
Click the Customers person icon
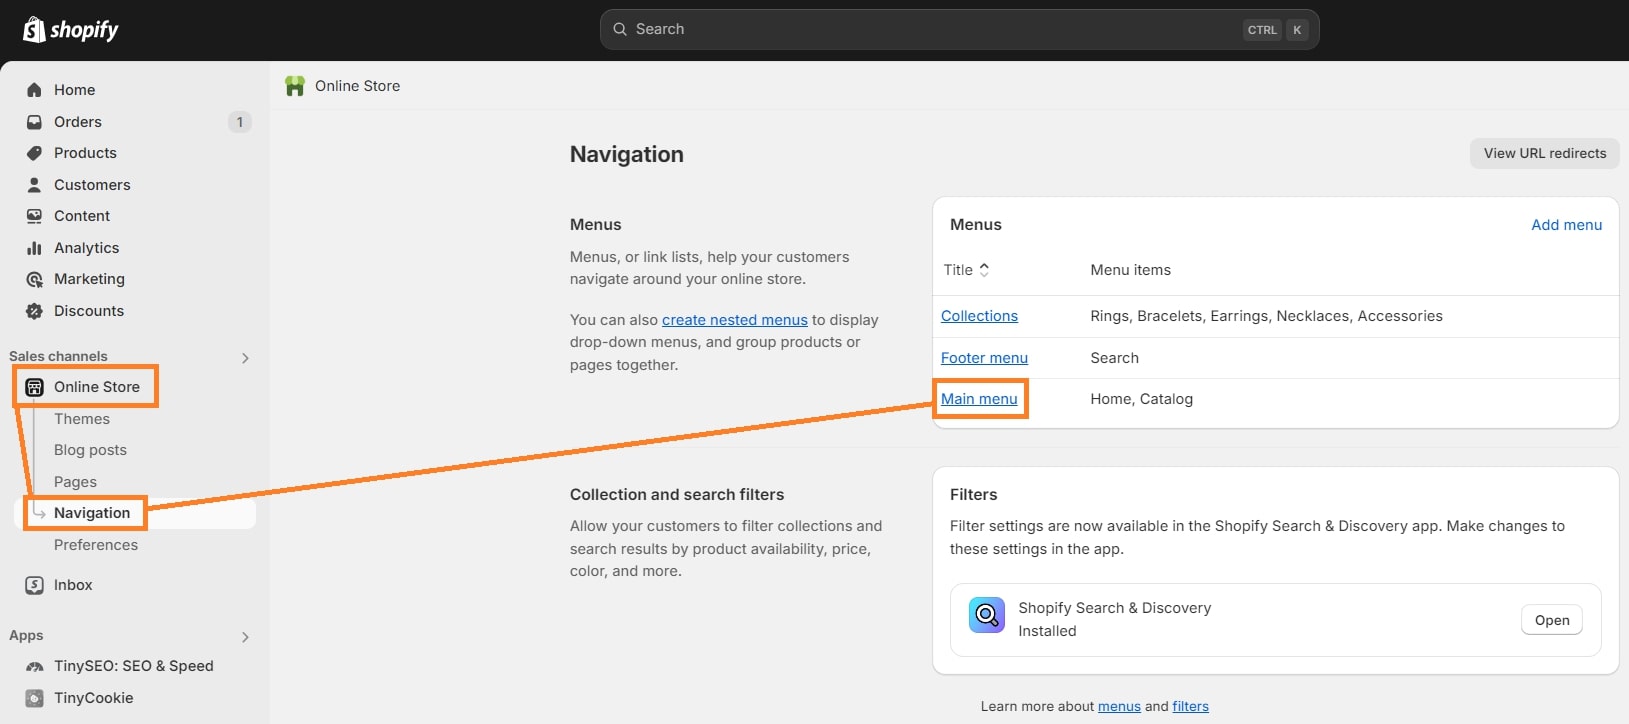click(34, 185)
